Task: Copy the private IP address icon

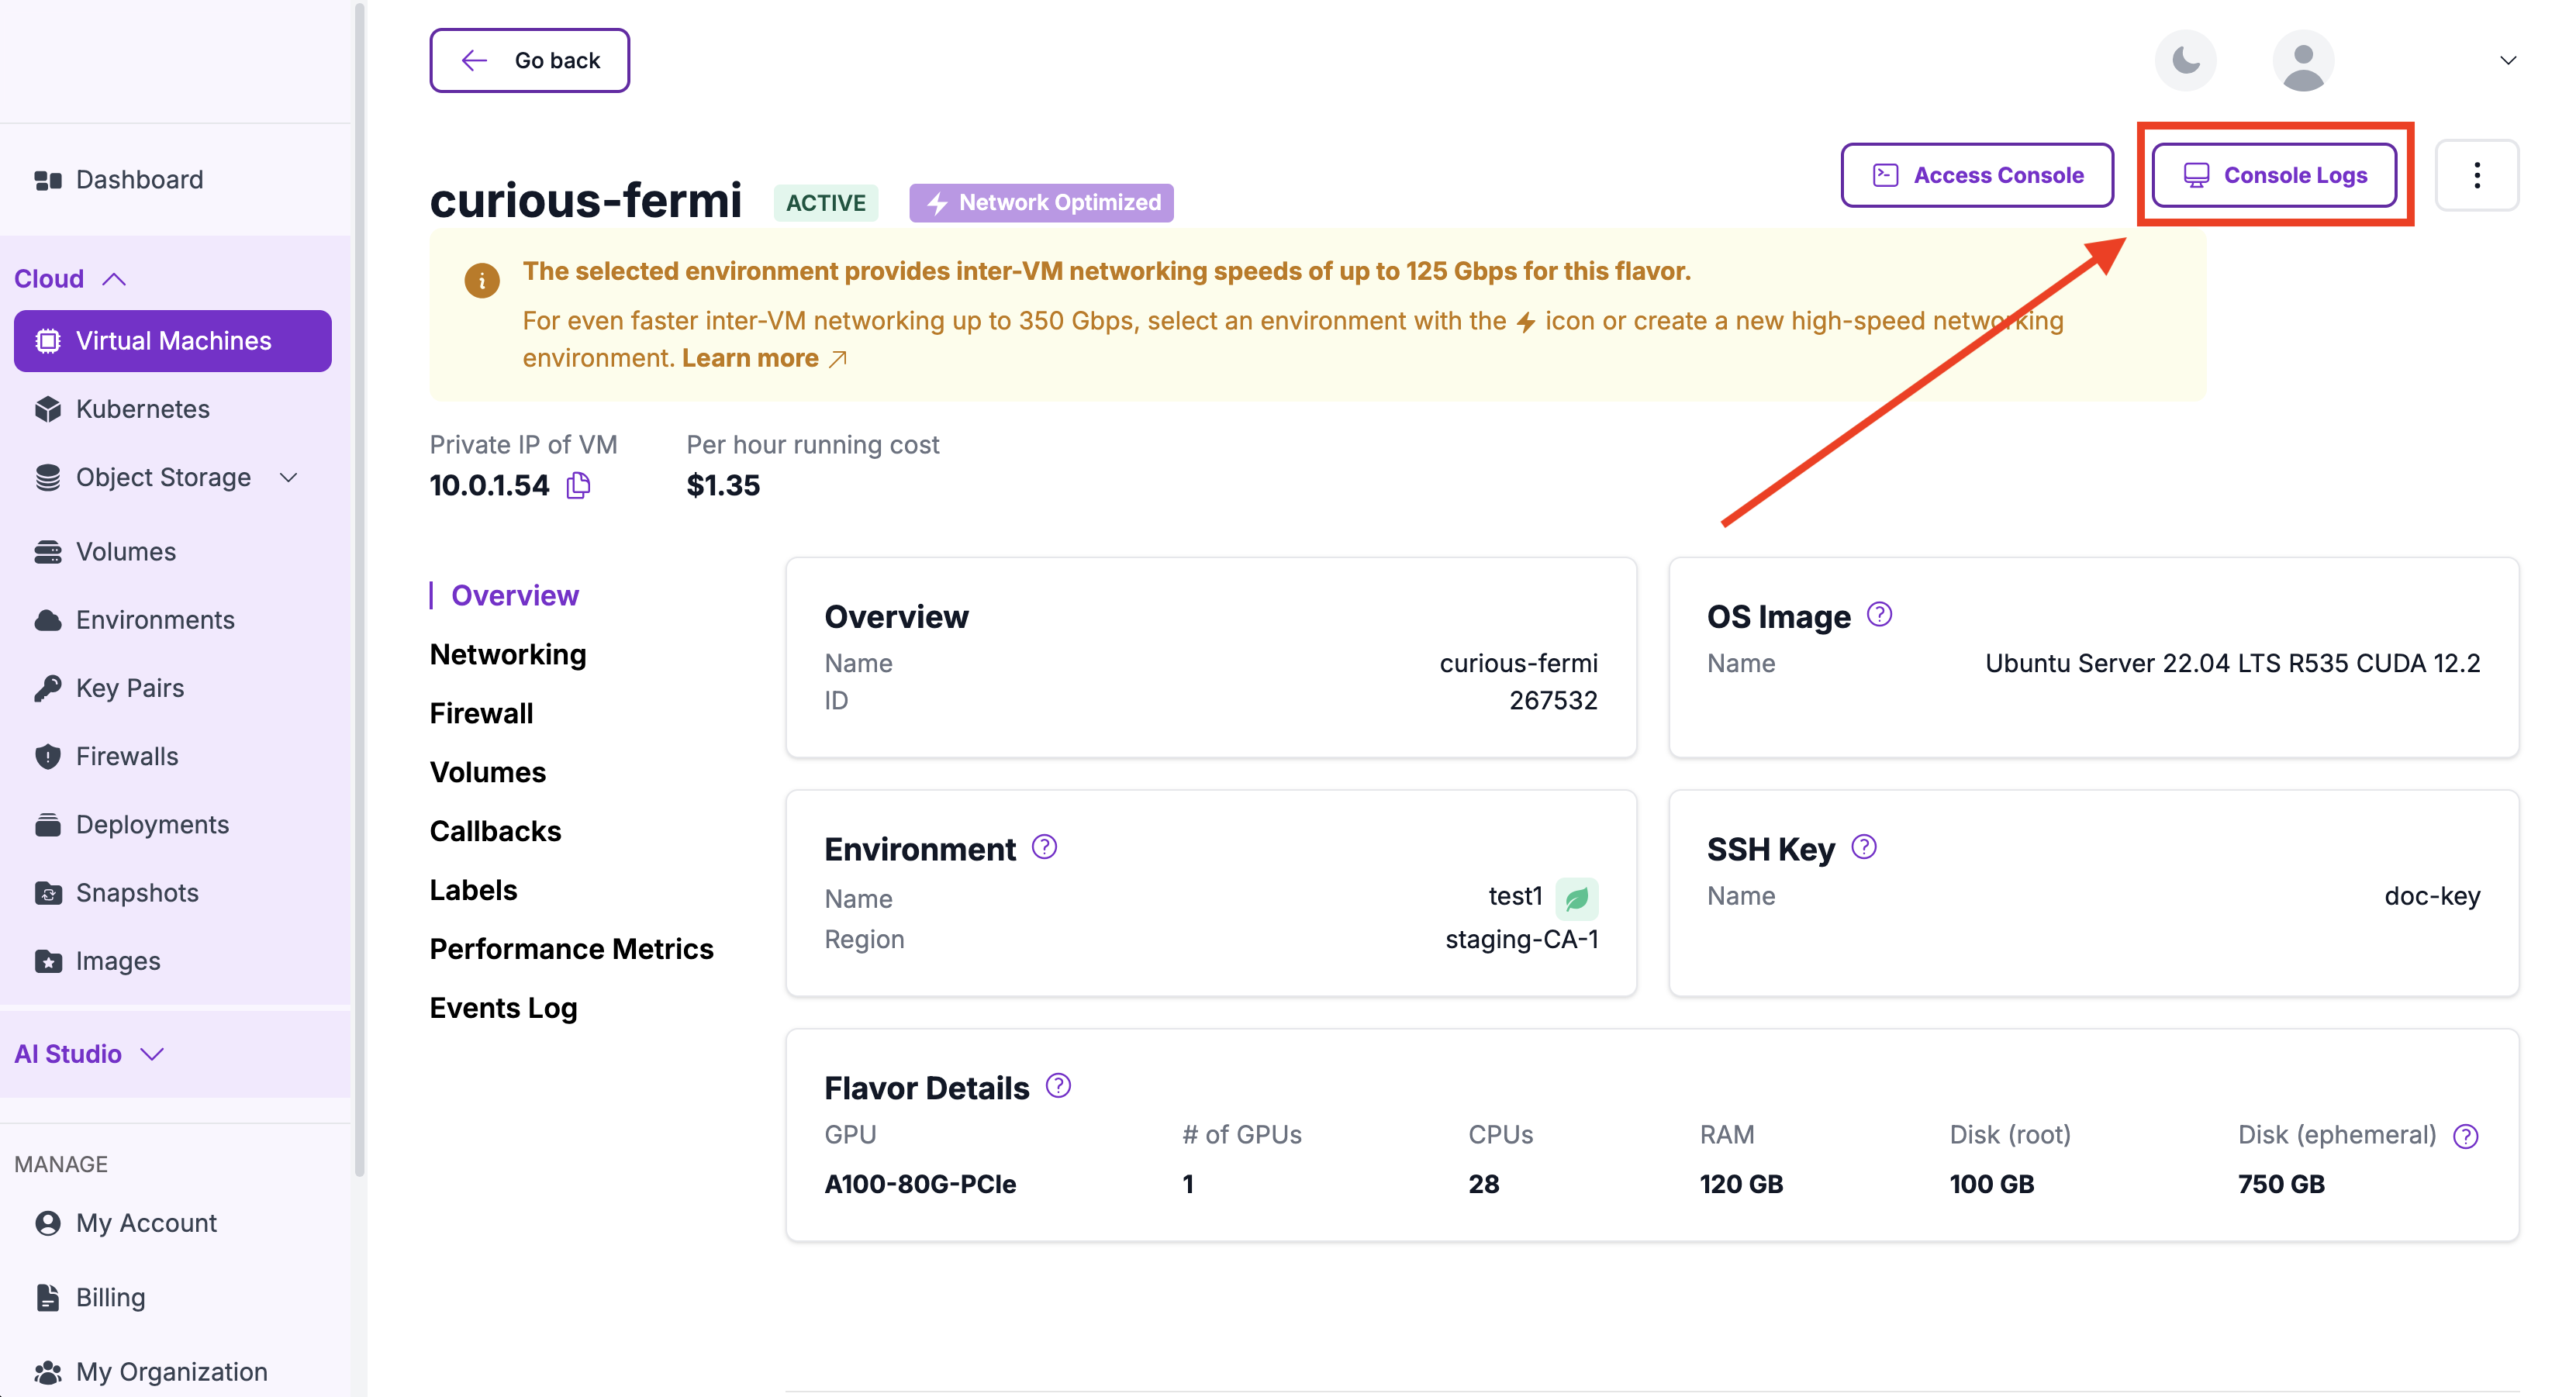Action: click(x=578, y=486)
